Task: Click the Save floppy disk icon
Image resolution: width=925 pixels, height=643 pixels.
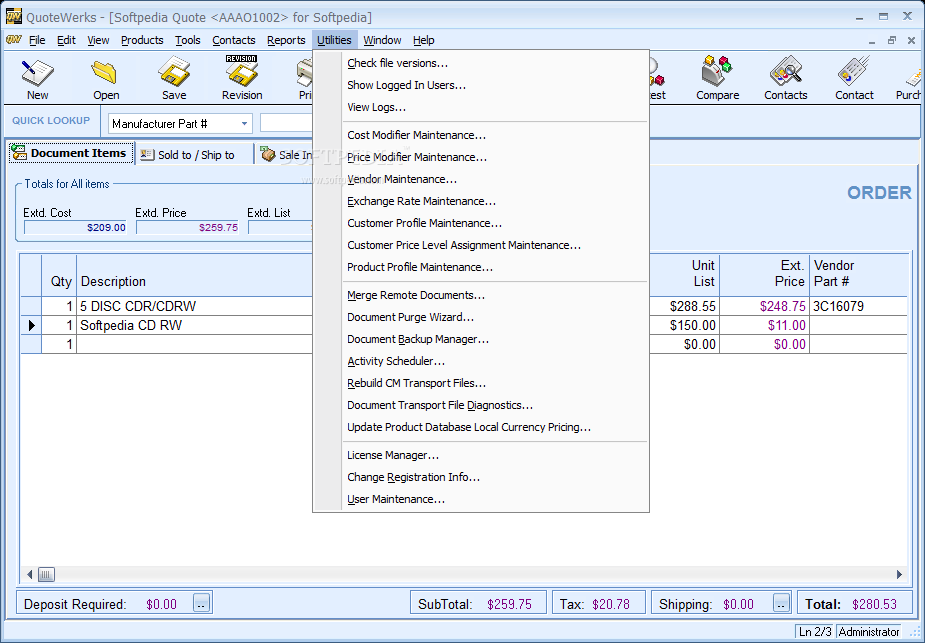Action: coord(174,72)
